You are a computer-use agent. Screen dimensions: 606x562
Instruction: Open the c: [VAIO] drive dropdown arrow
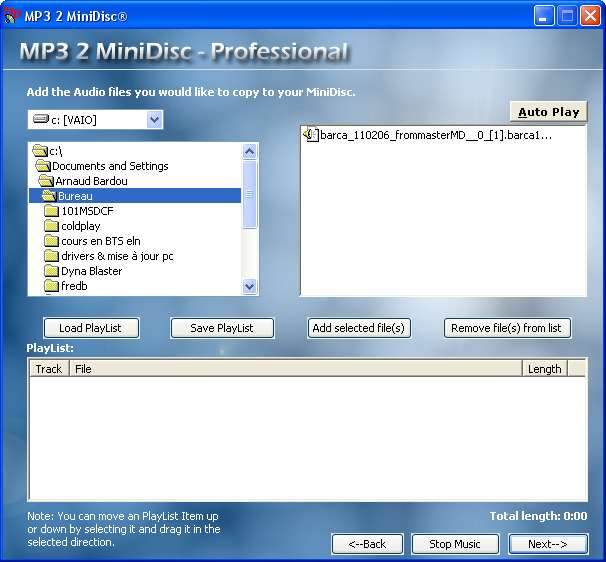click(155, 120)
